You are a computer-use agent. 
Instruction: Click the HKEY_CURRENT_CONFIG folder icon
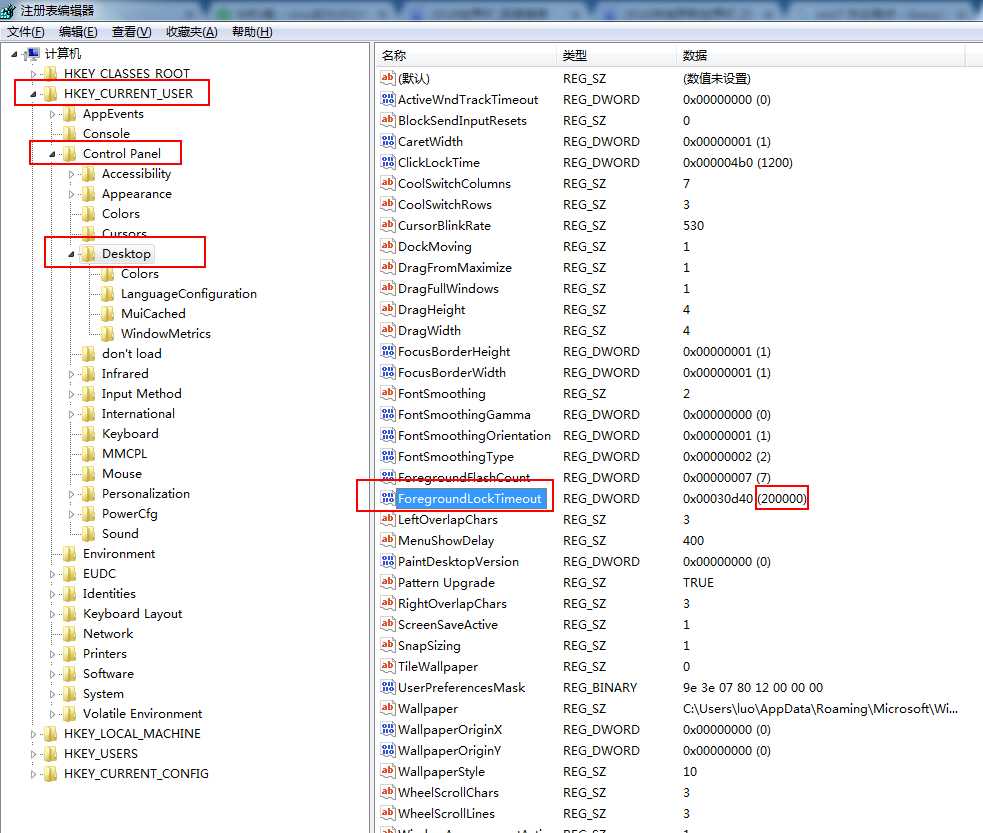[x=51, y=773]
